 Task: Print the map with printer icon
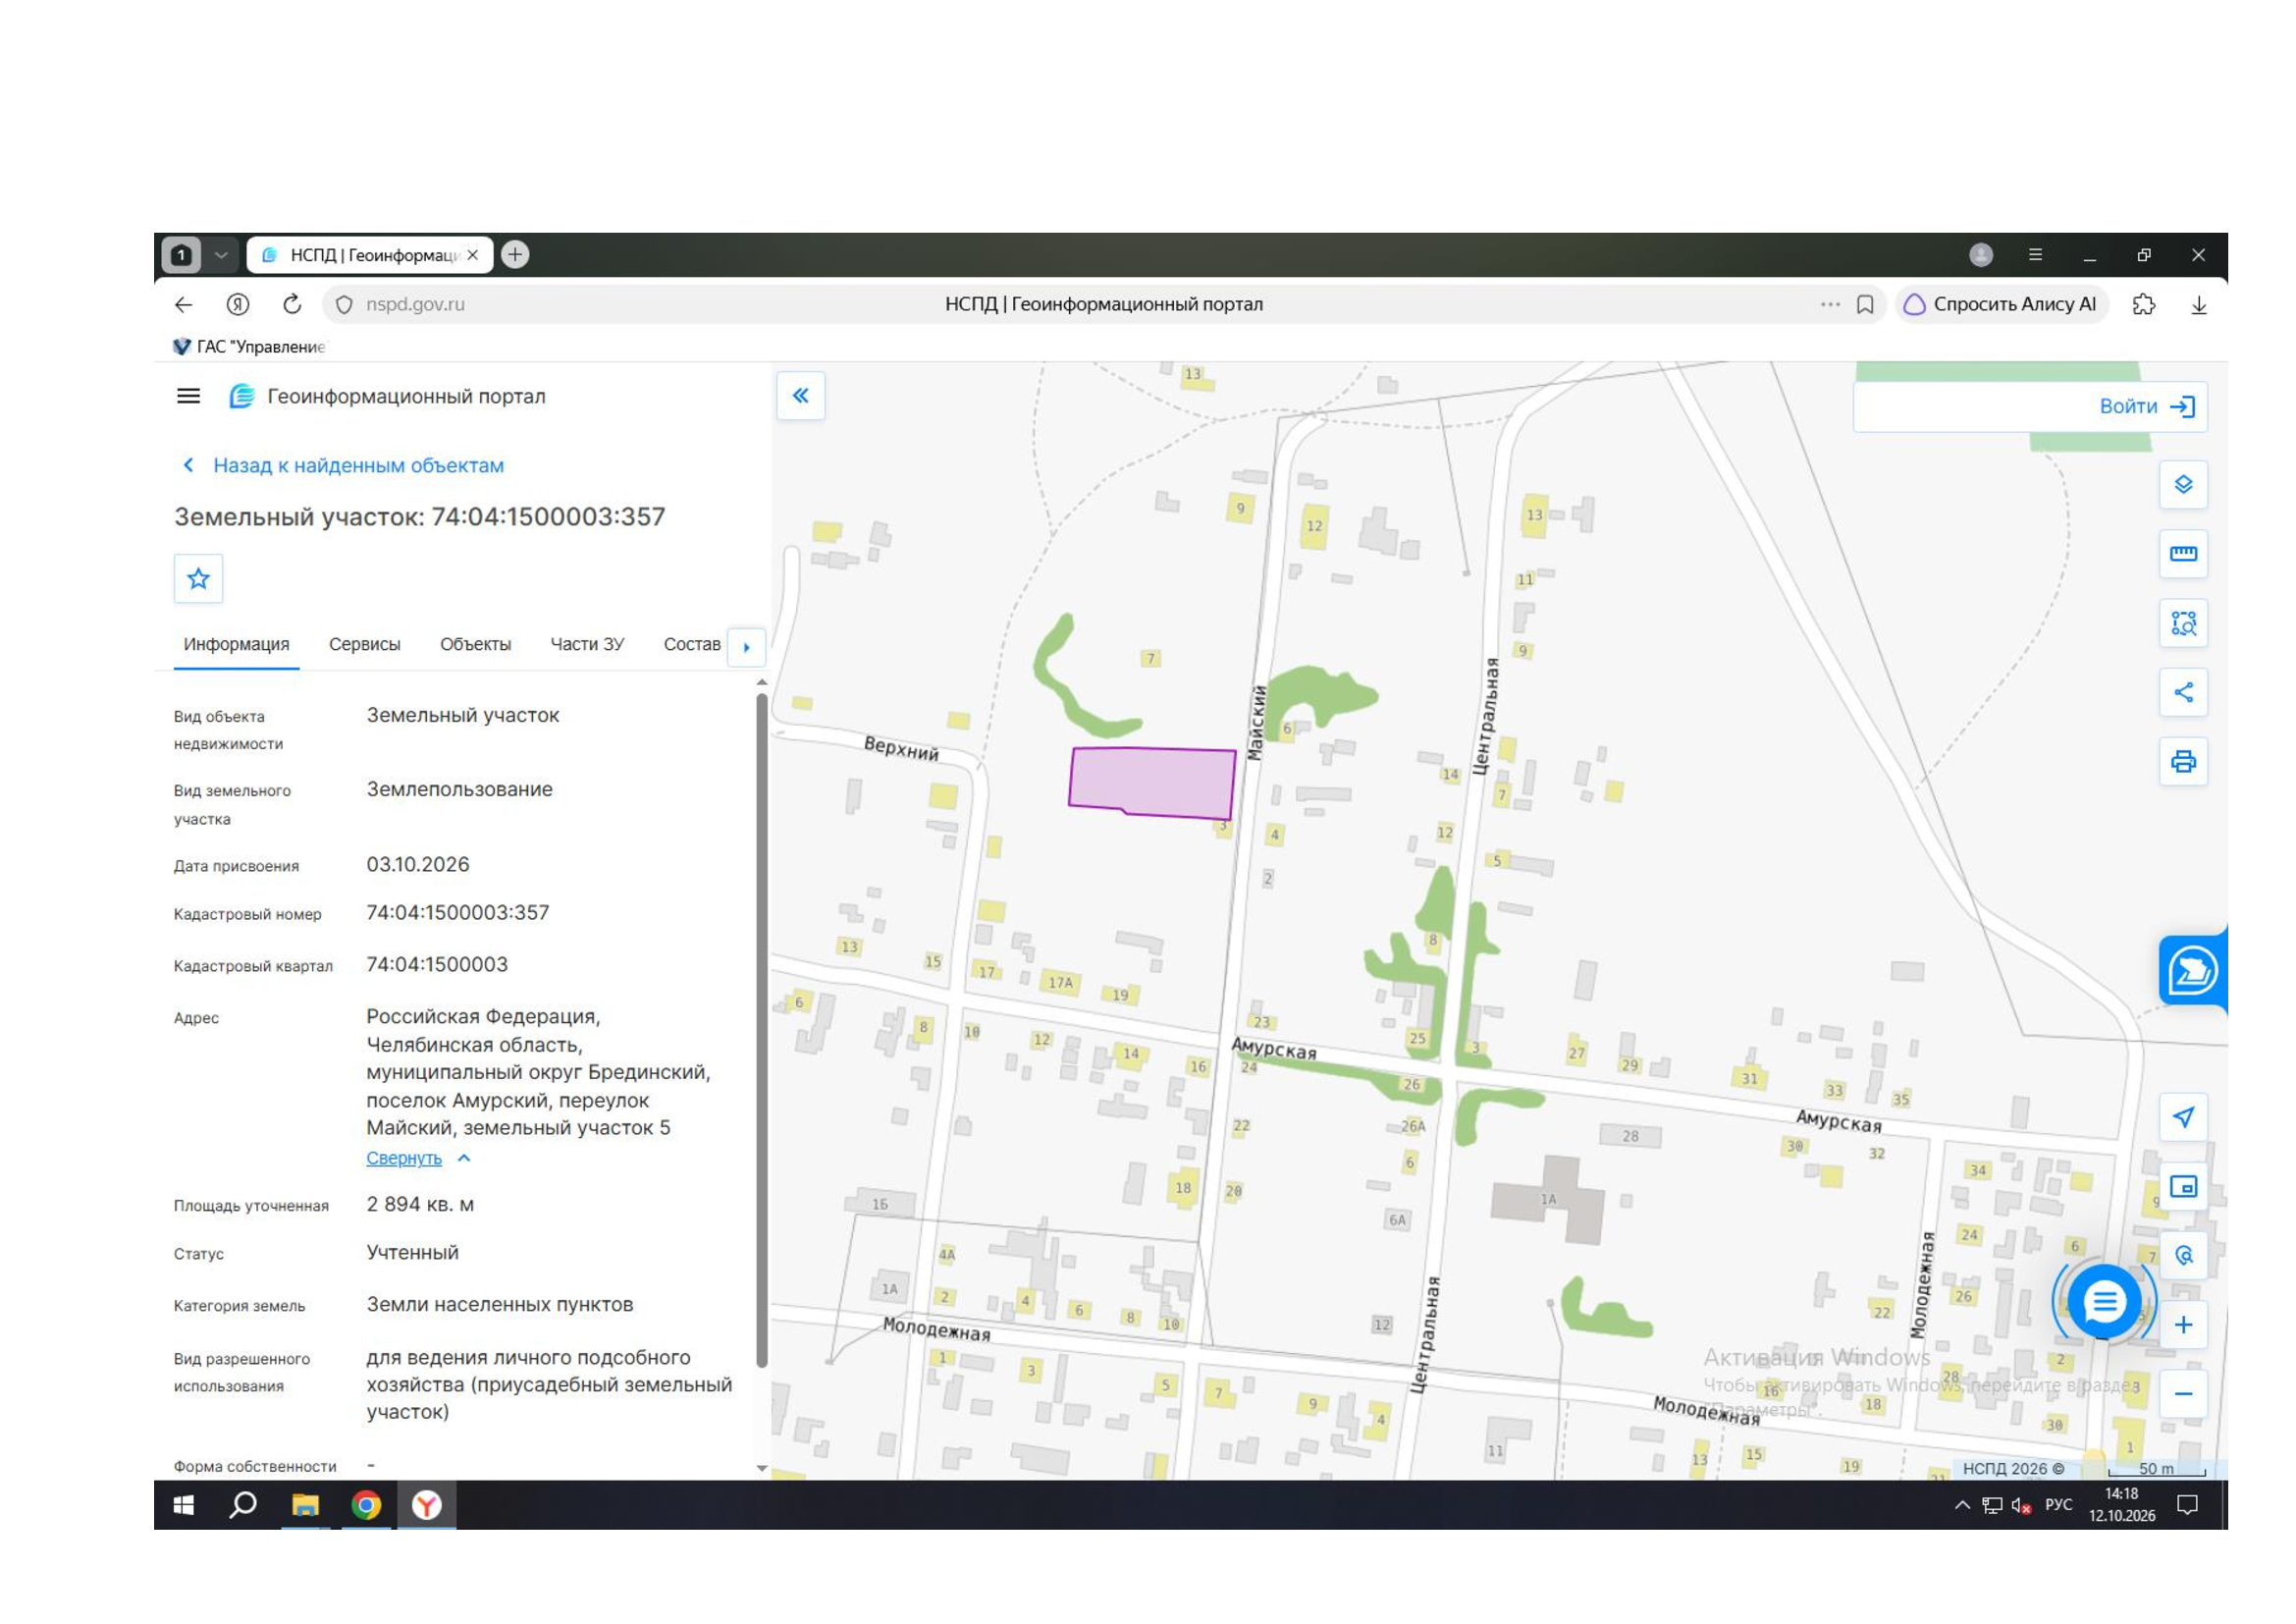tap(2183, 762)
